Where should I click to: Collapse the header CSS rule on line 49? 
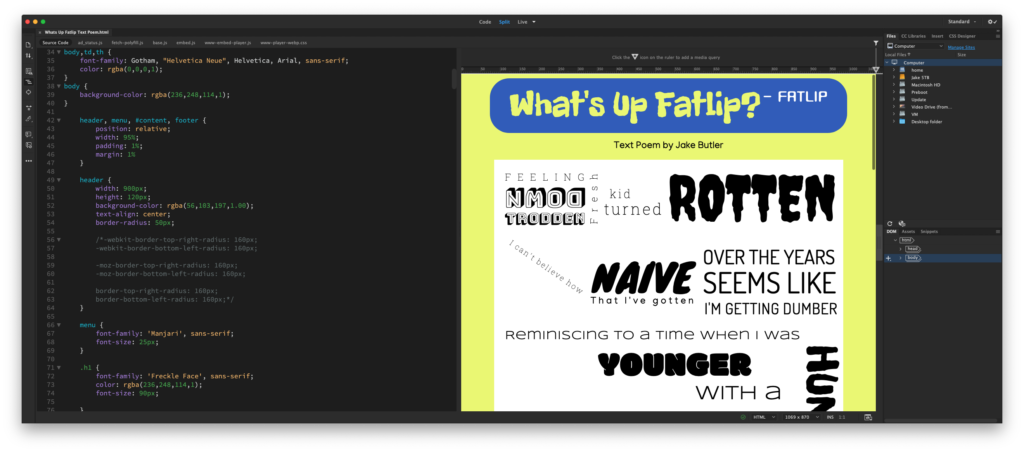pos(59,179)
